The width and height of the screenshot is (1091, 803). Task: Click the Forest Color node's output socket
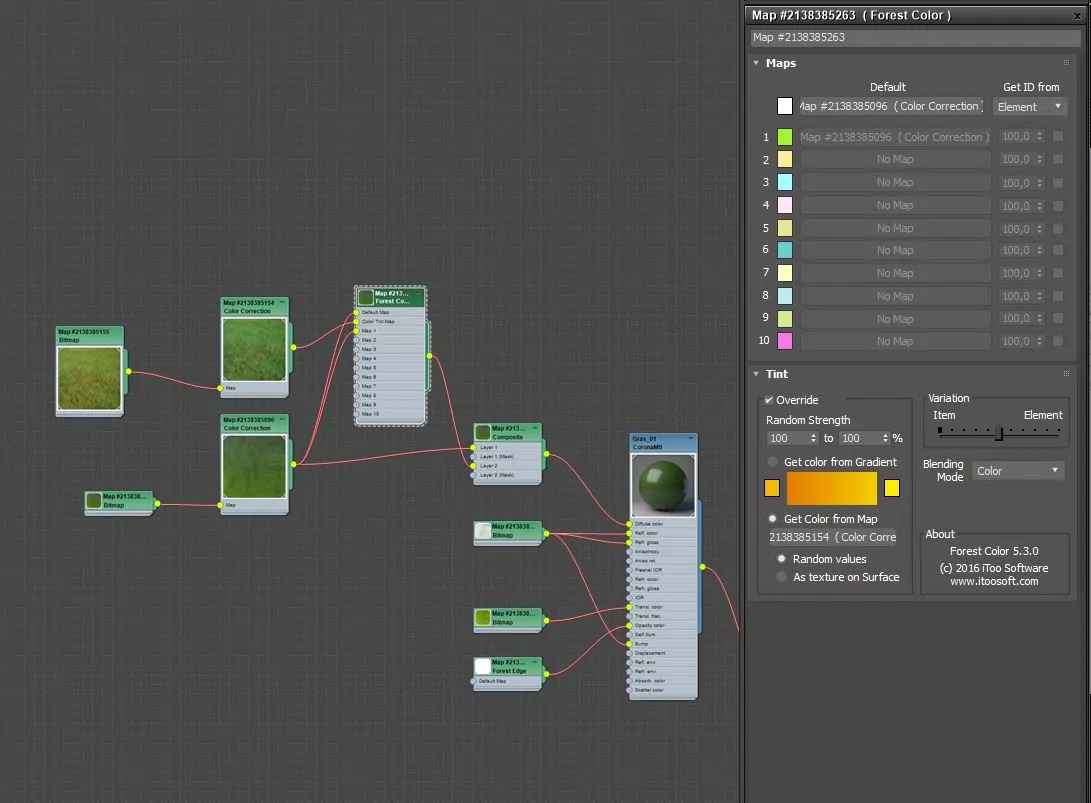429,355
